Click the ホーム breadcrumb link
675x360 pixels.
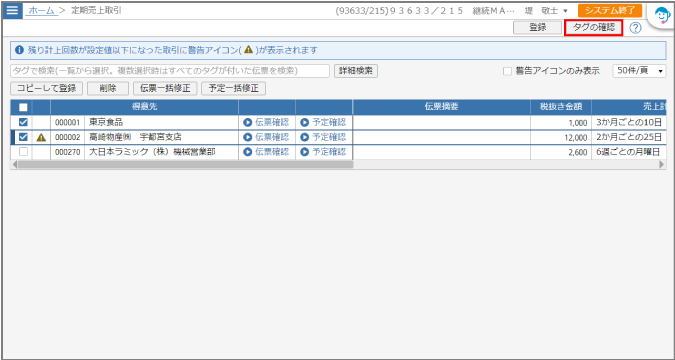coord(41,11)
